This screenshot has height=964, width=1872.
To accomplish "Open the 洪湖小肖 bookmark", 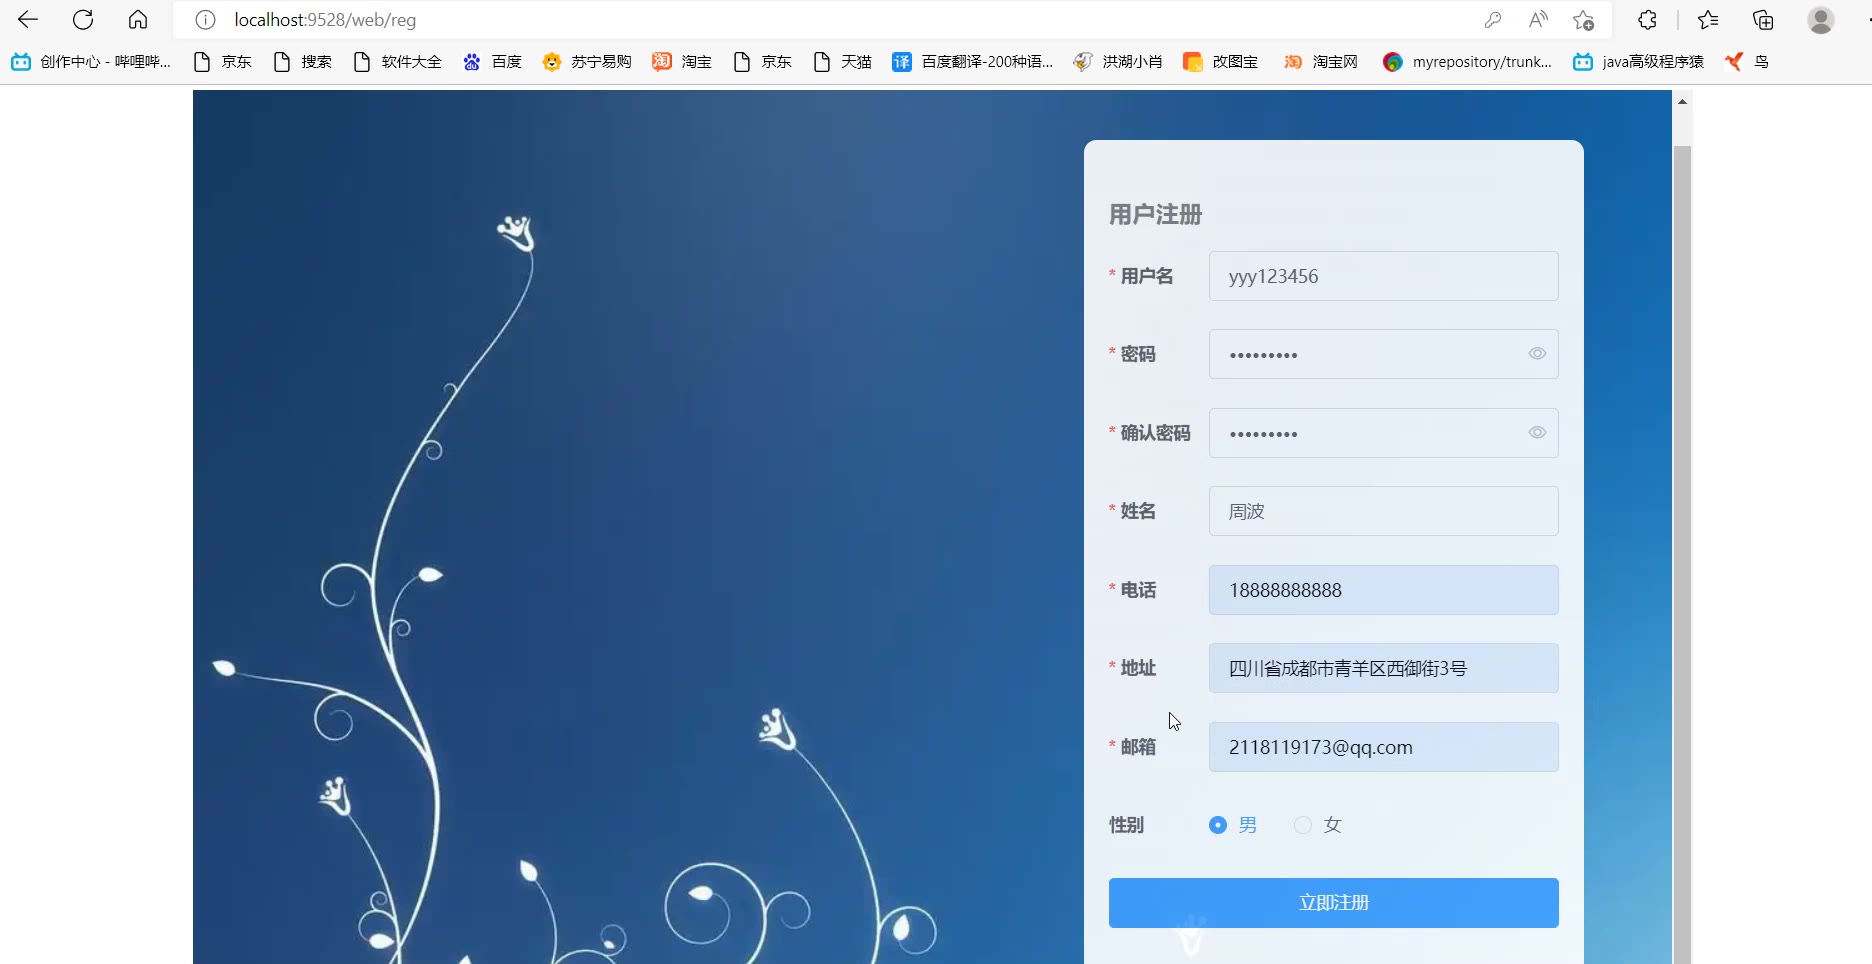I will pyautogui.click(x=1118, y=62).
